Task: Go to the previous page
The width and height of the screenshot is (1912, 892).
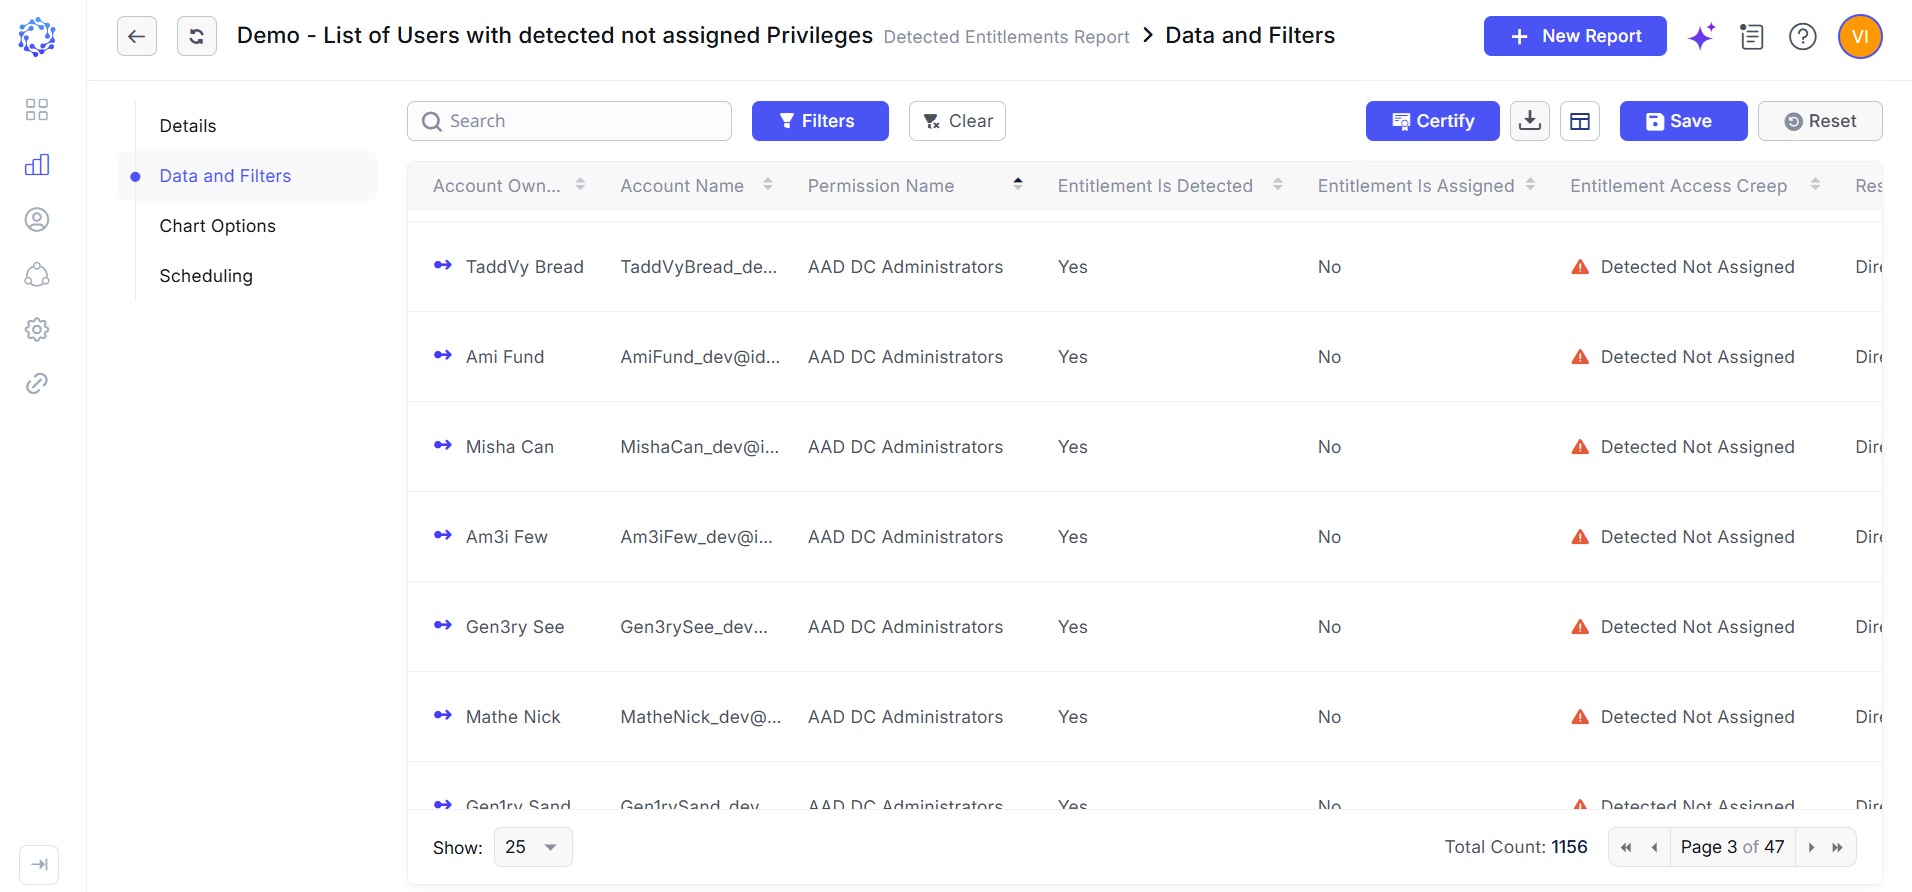Action: [x=1654, y=847]
